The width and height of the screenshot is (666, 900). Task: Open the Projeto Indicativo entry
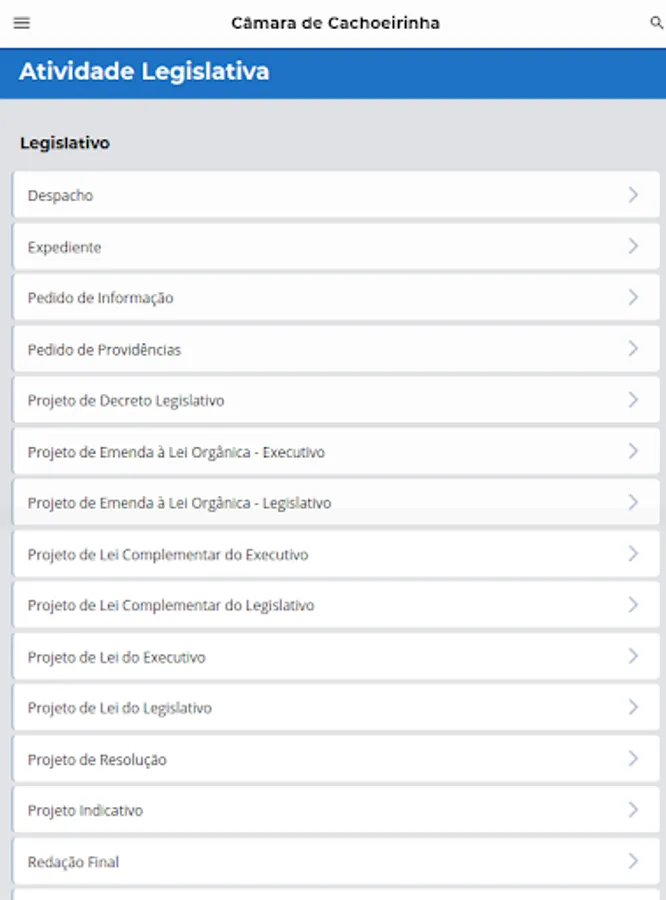click(x=85, y=810)
